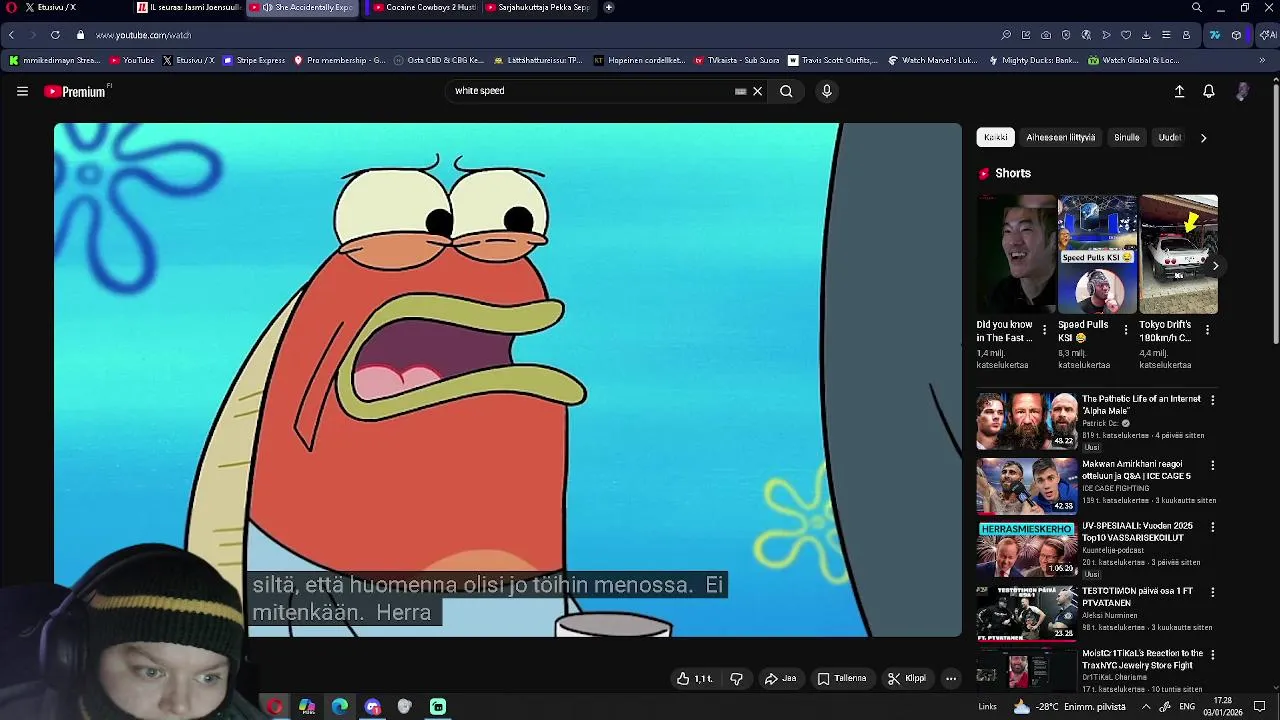
Task: Open options for the 'Speed Pulls KSI' Short
Action: 1126,330
